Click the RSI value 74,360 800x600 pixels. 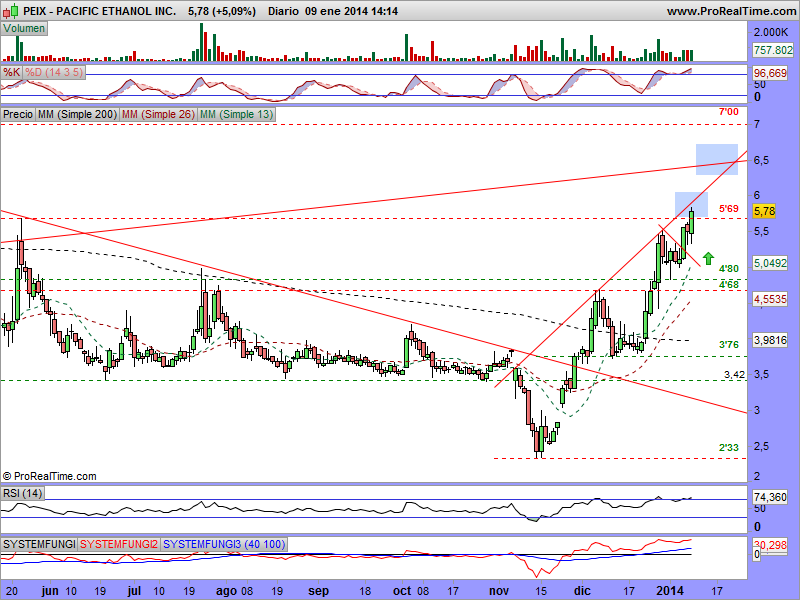[x=770, y=496]
